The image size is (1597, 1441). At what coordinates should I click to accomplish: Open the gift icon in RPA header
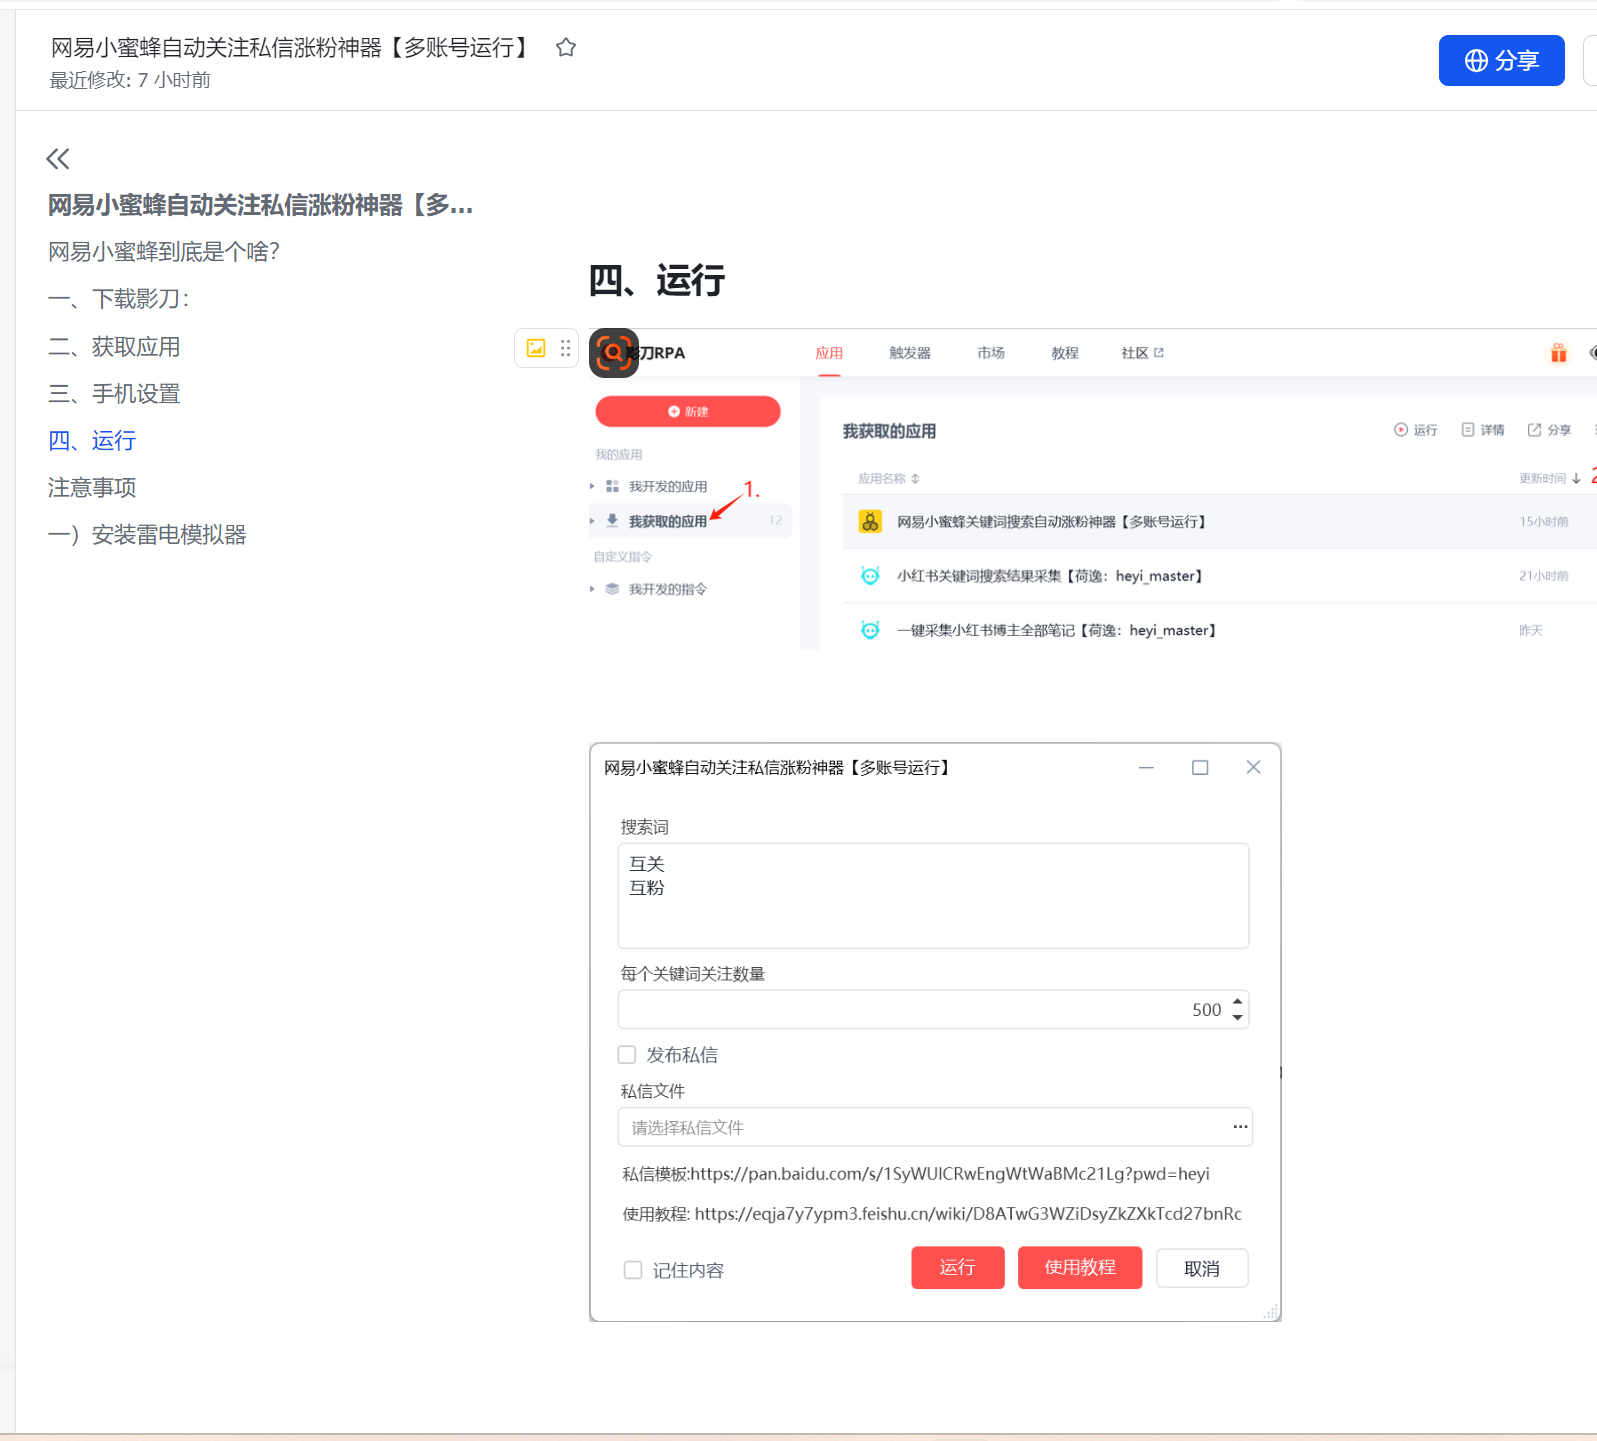tap(1559, 353)
